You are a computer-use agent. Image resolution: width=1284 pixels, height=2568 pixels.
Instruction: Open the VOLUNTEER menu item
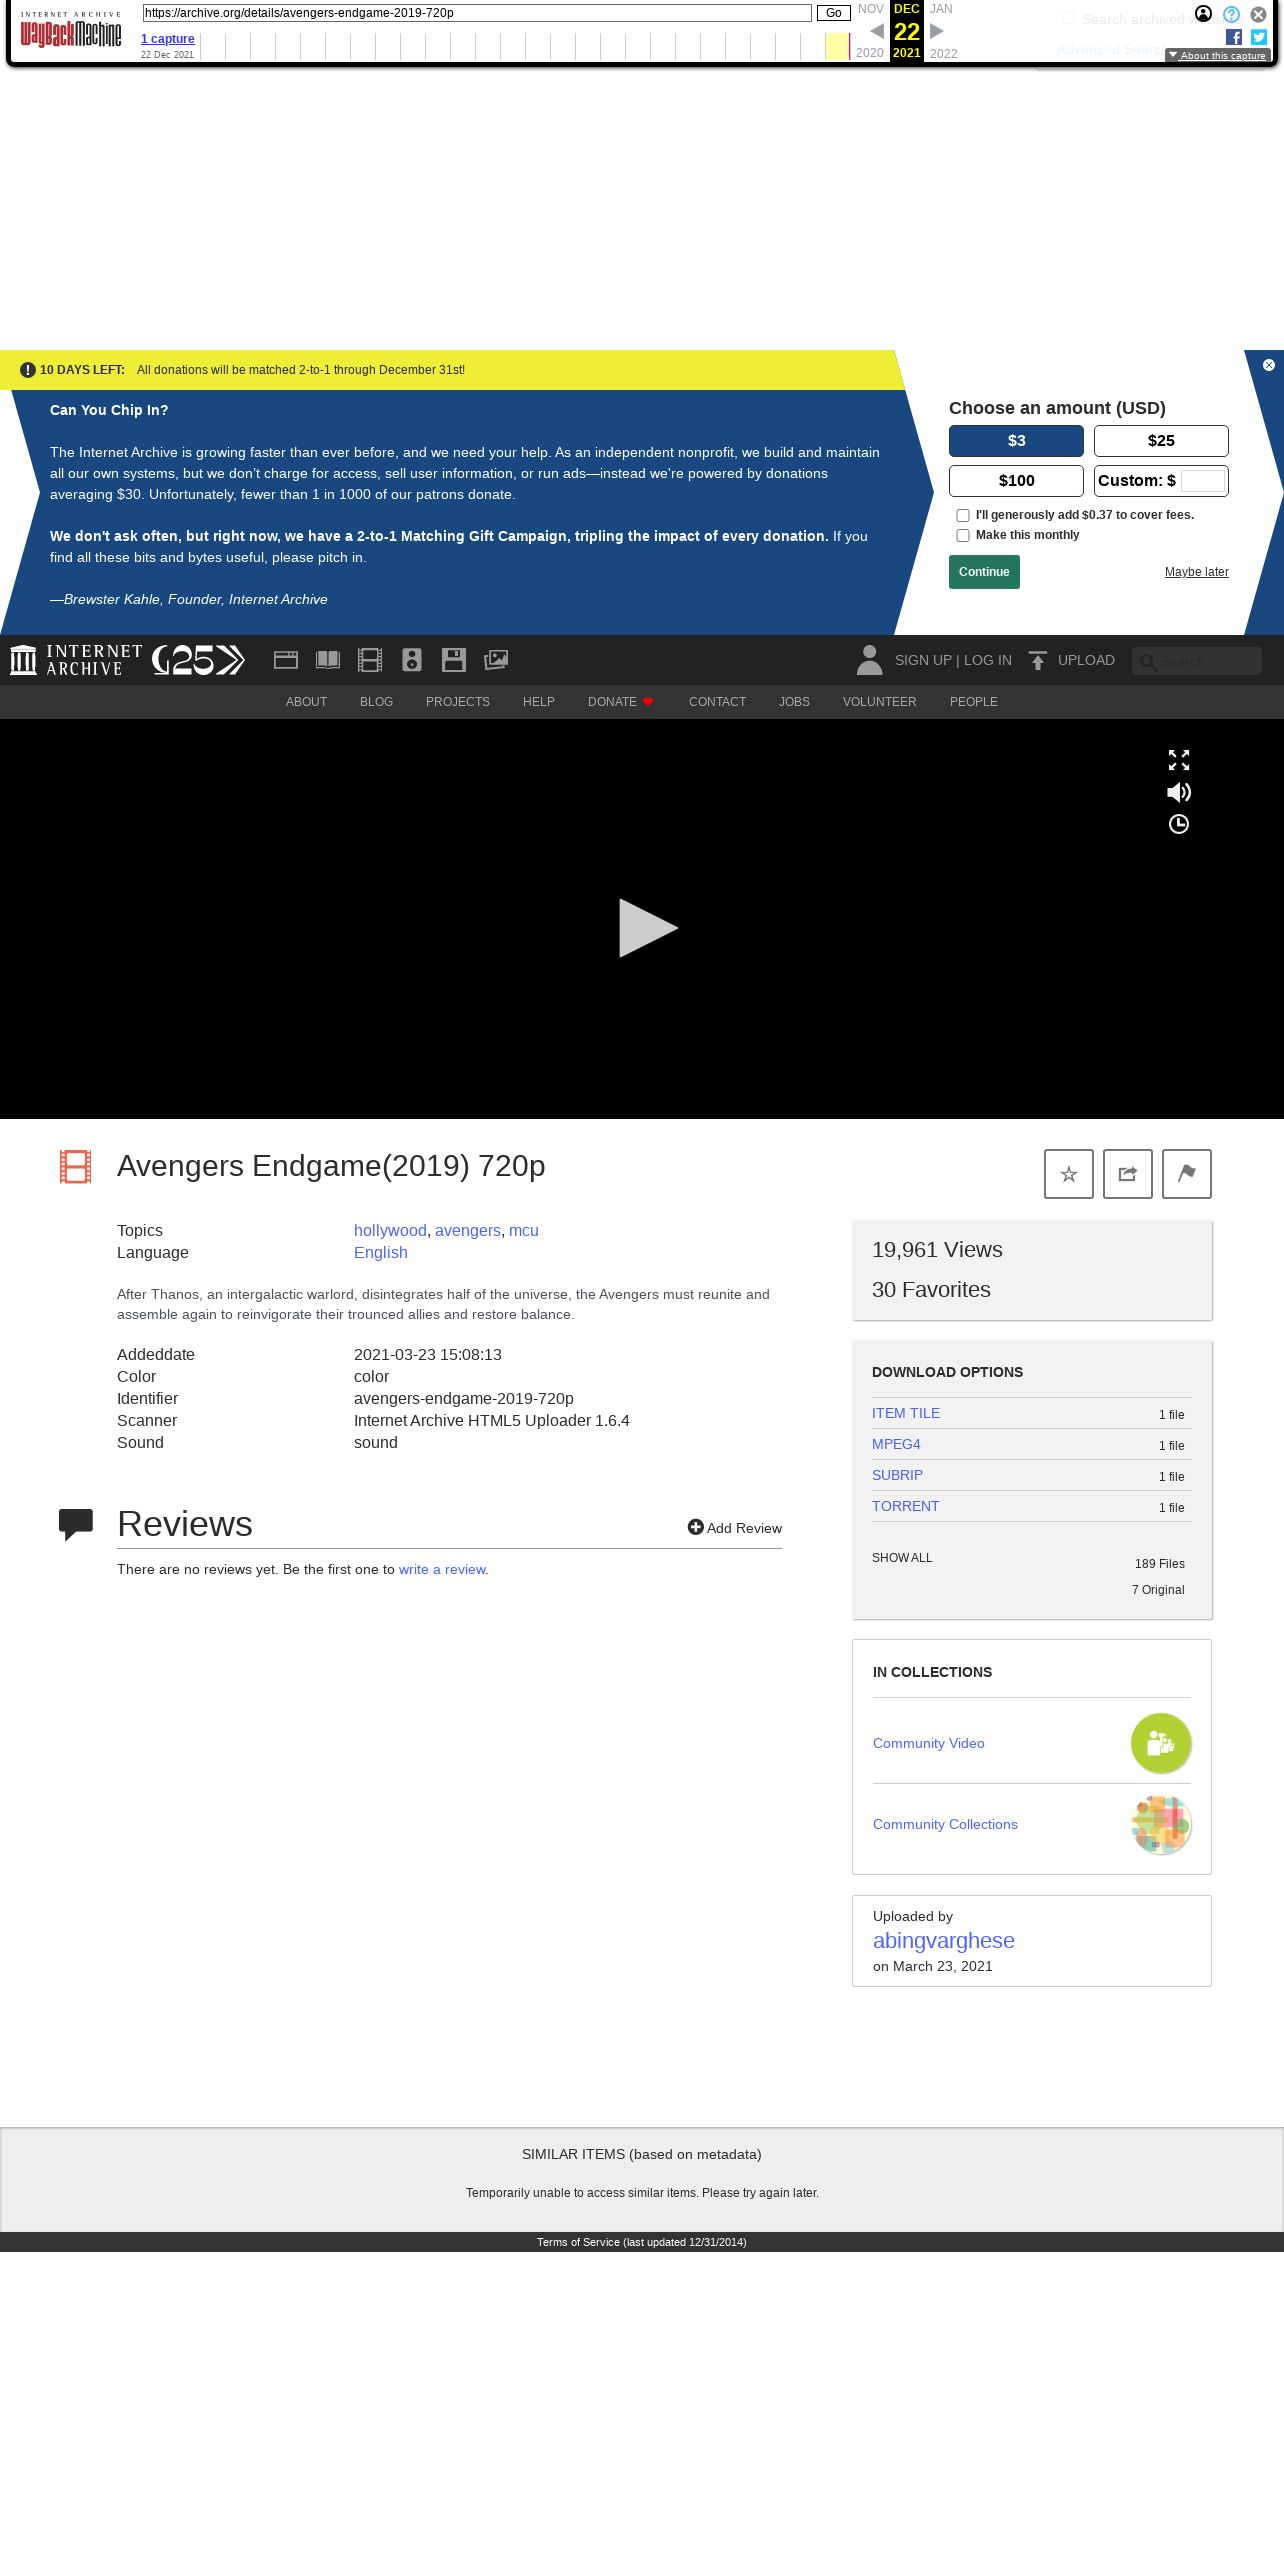tap(880, 702)
